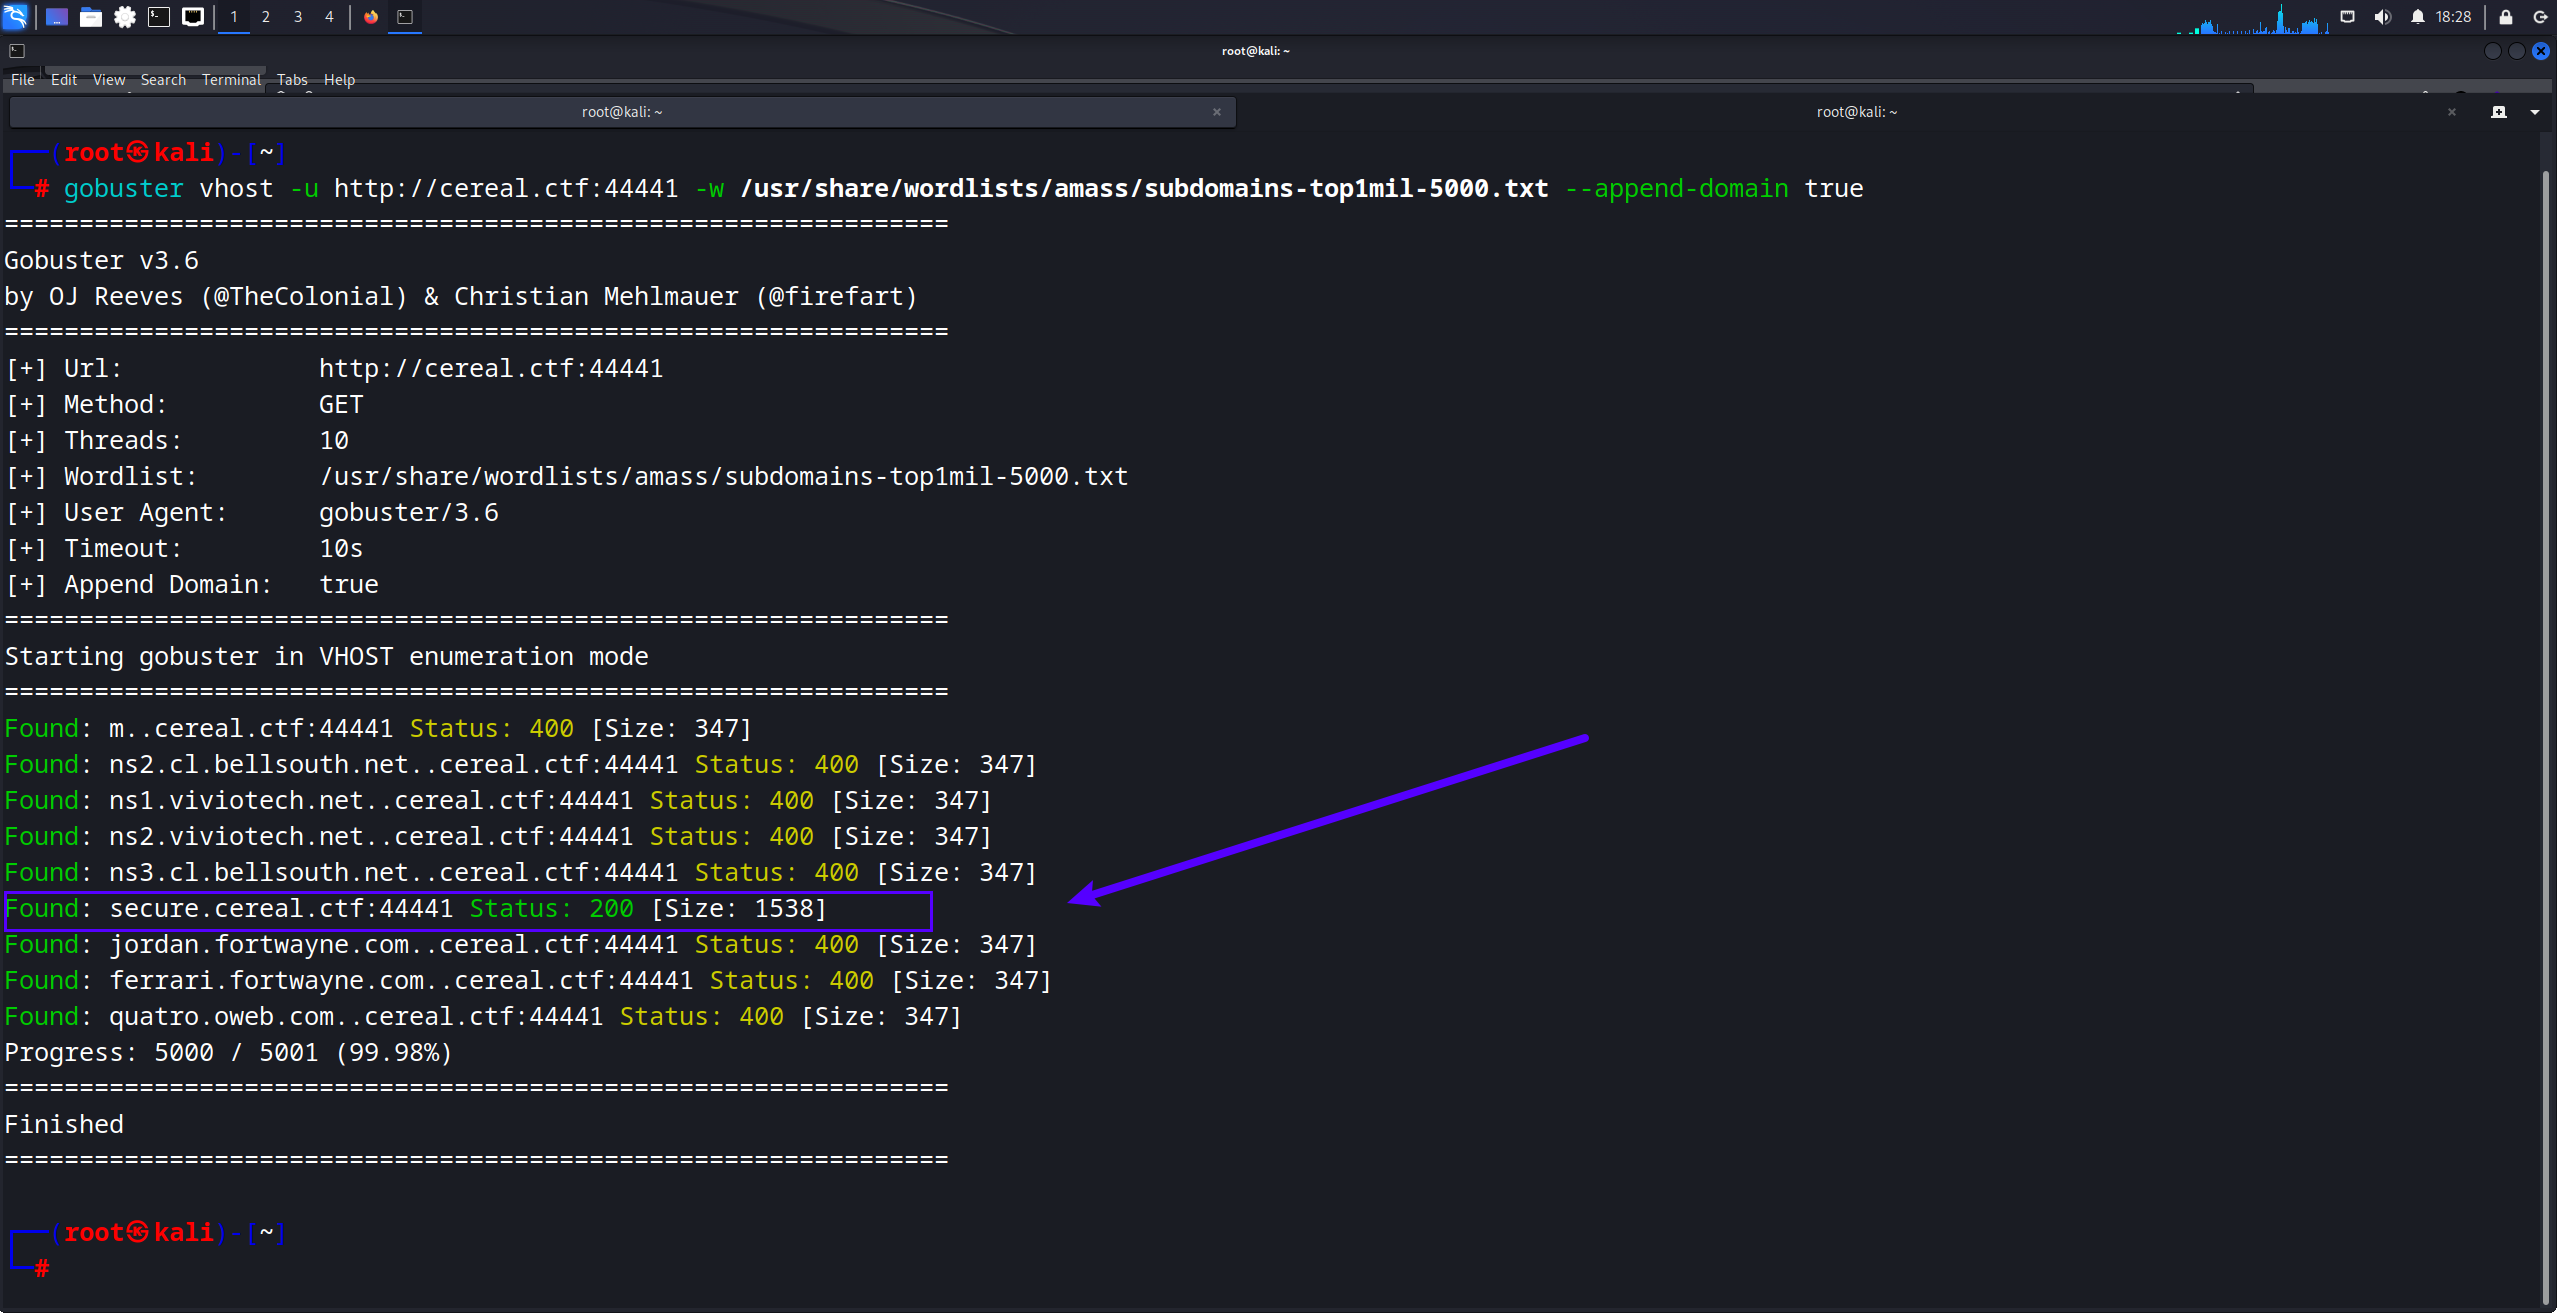Close the second root@kali tab

[2452, 112]
